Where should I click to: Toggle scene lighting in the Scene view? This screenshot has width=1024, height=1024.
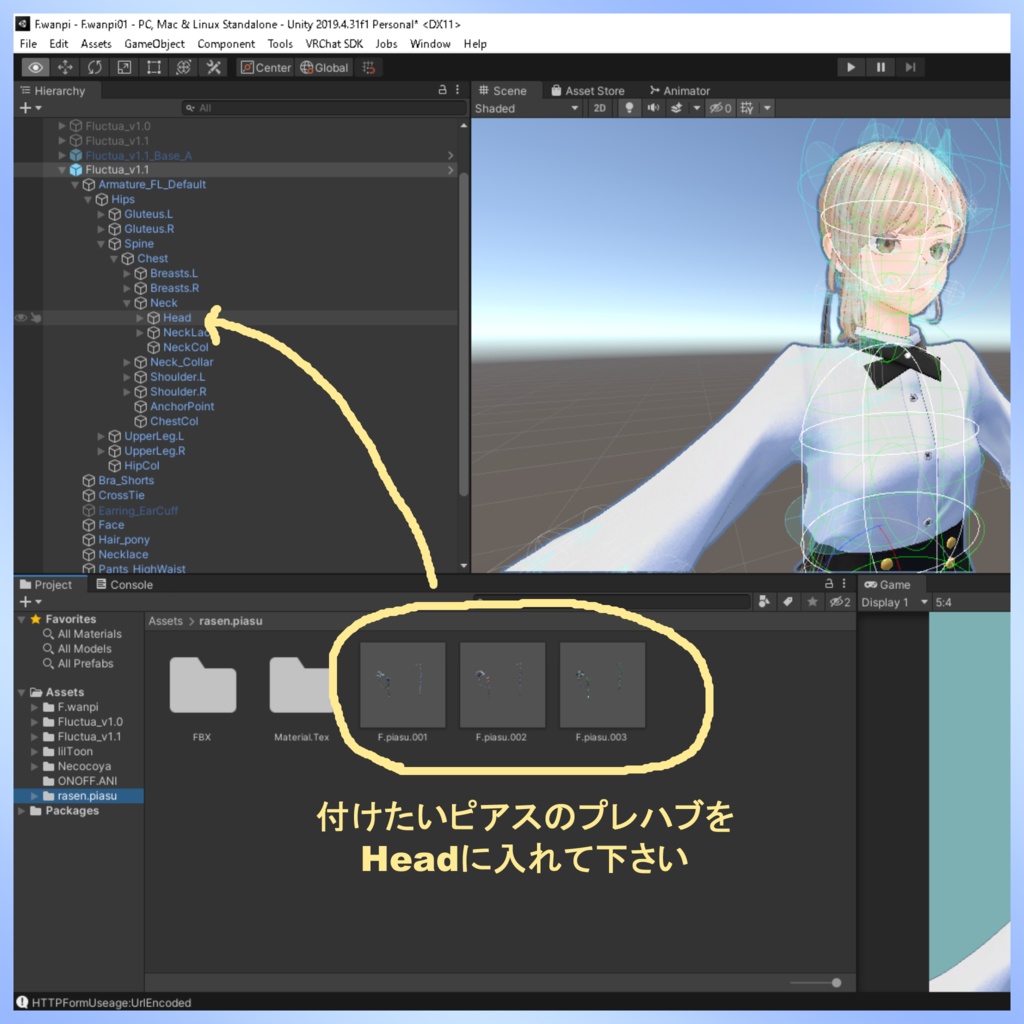[x=630, y=108]
